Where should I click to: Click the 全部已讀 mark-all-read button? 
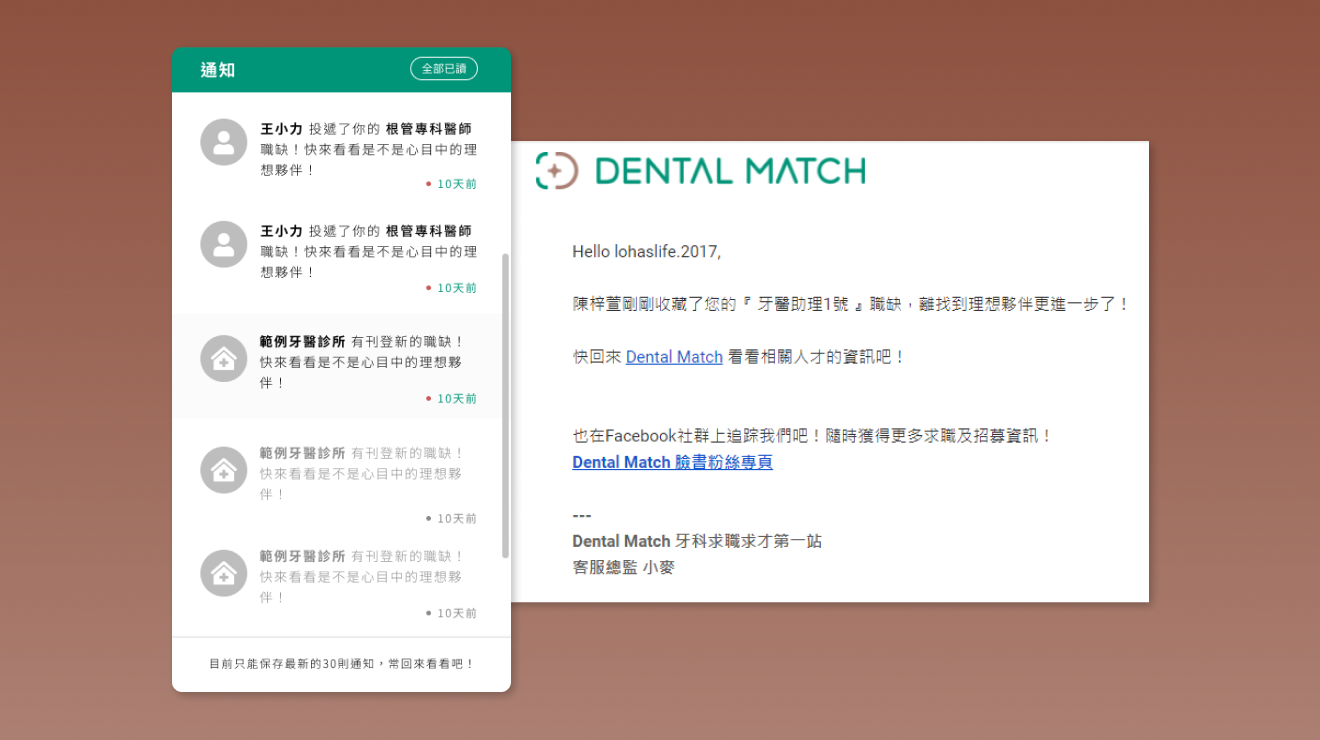(444, 69)
